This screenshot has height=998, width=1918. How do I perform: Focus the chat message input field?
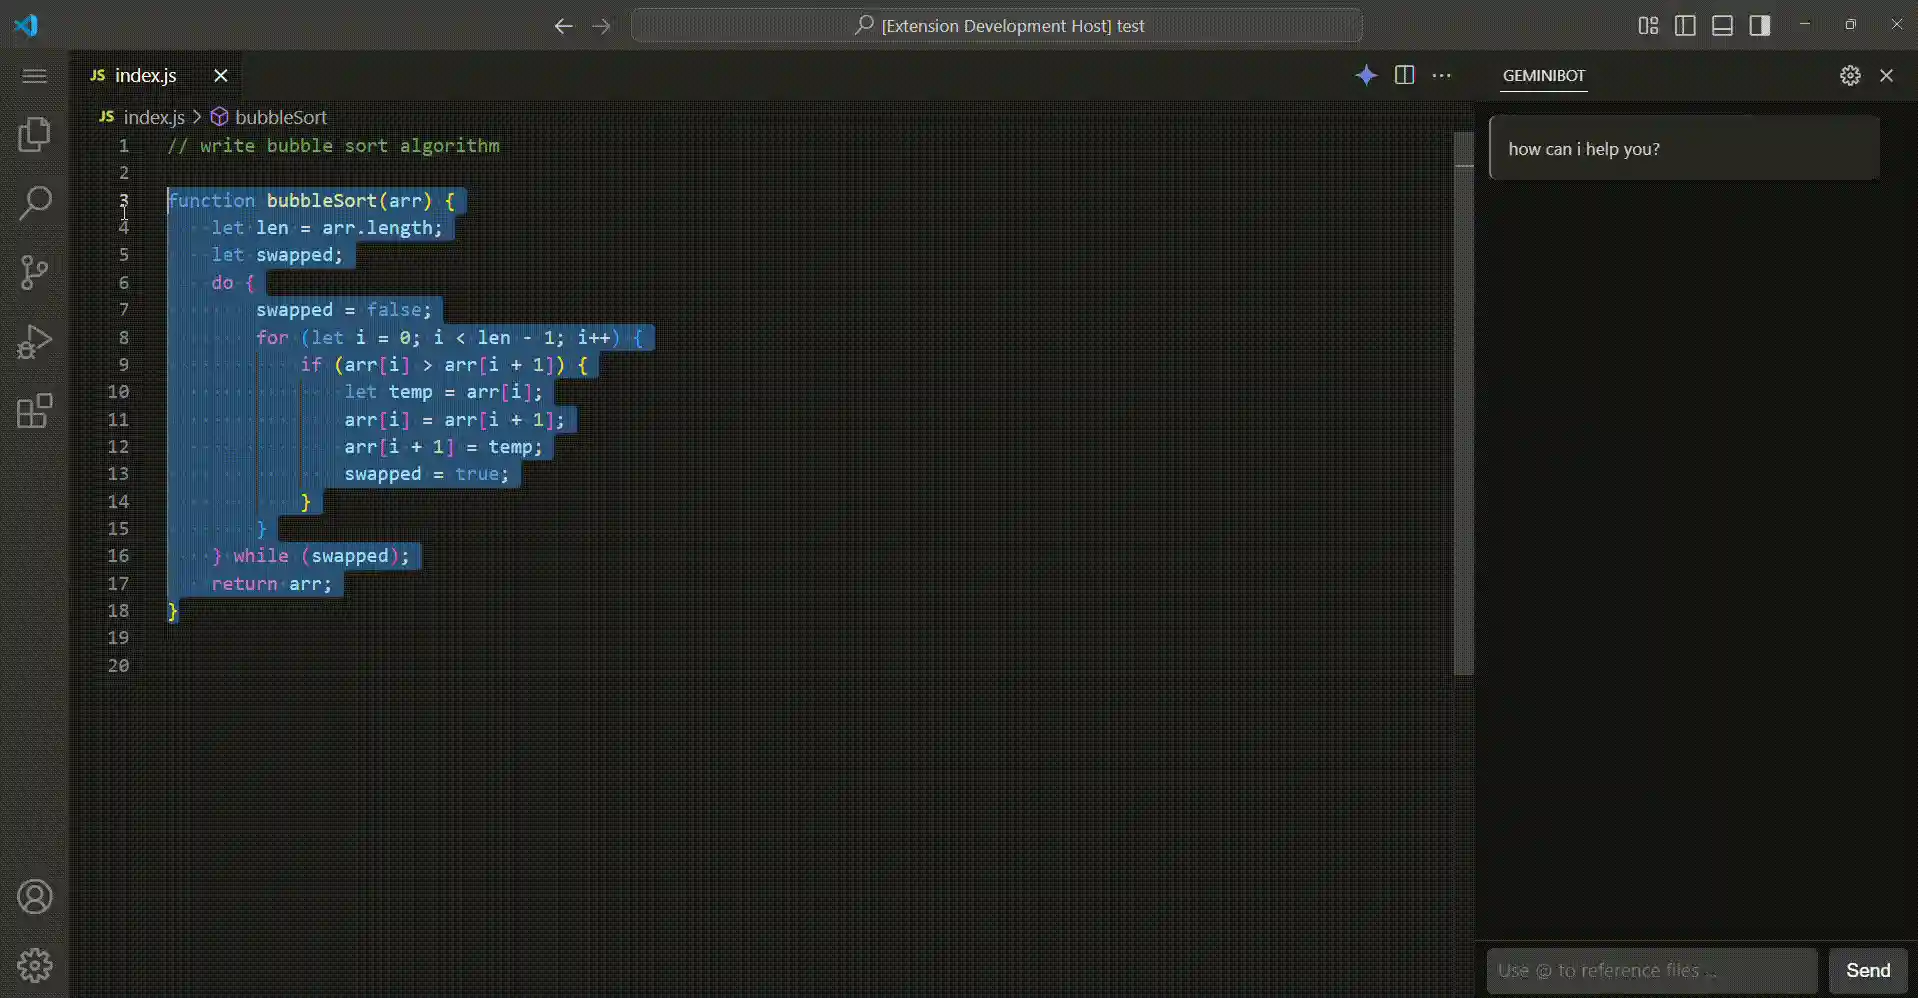[1651, 970]
